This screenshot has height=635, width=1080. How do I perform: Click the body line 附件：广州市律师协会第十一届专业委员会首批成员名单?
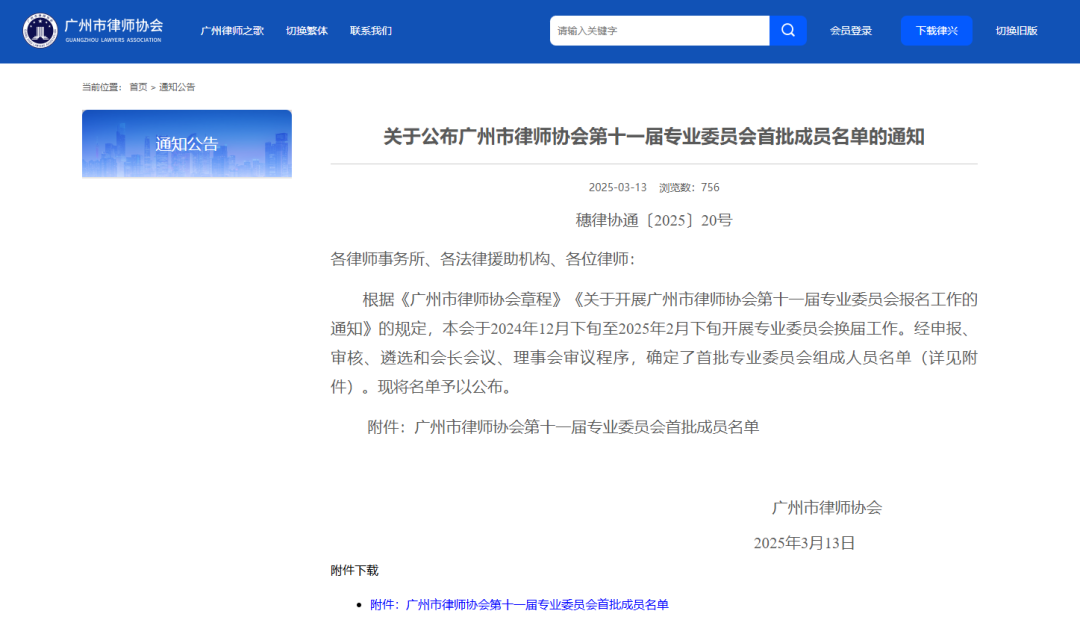pyautogui.click(x=563, y=427)
